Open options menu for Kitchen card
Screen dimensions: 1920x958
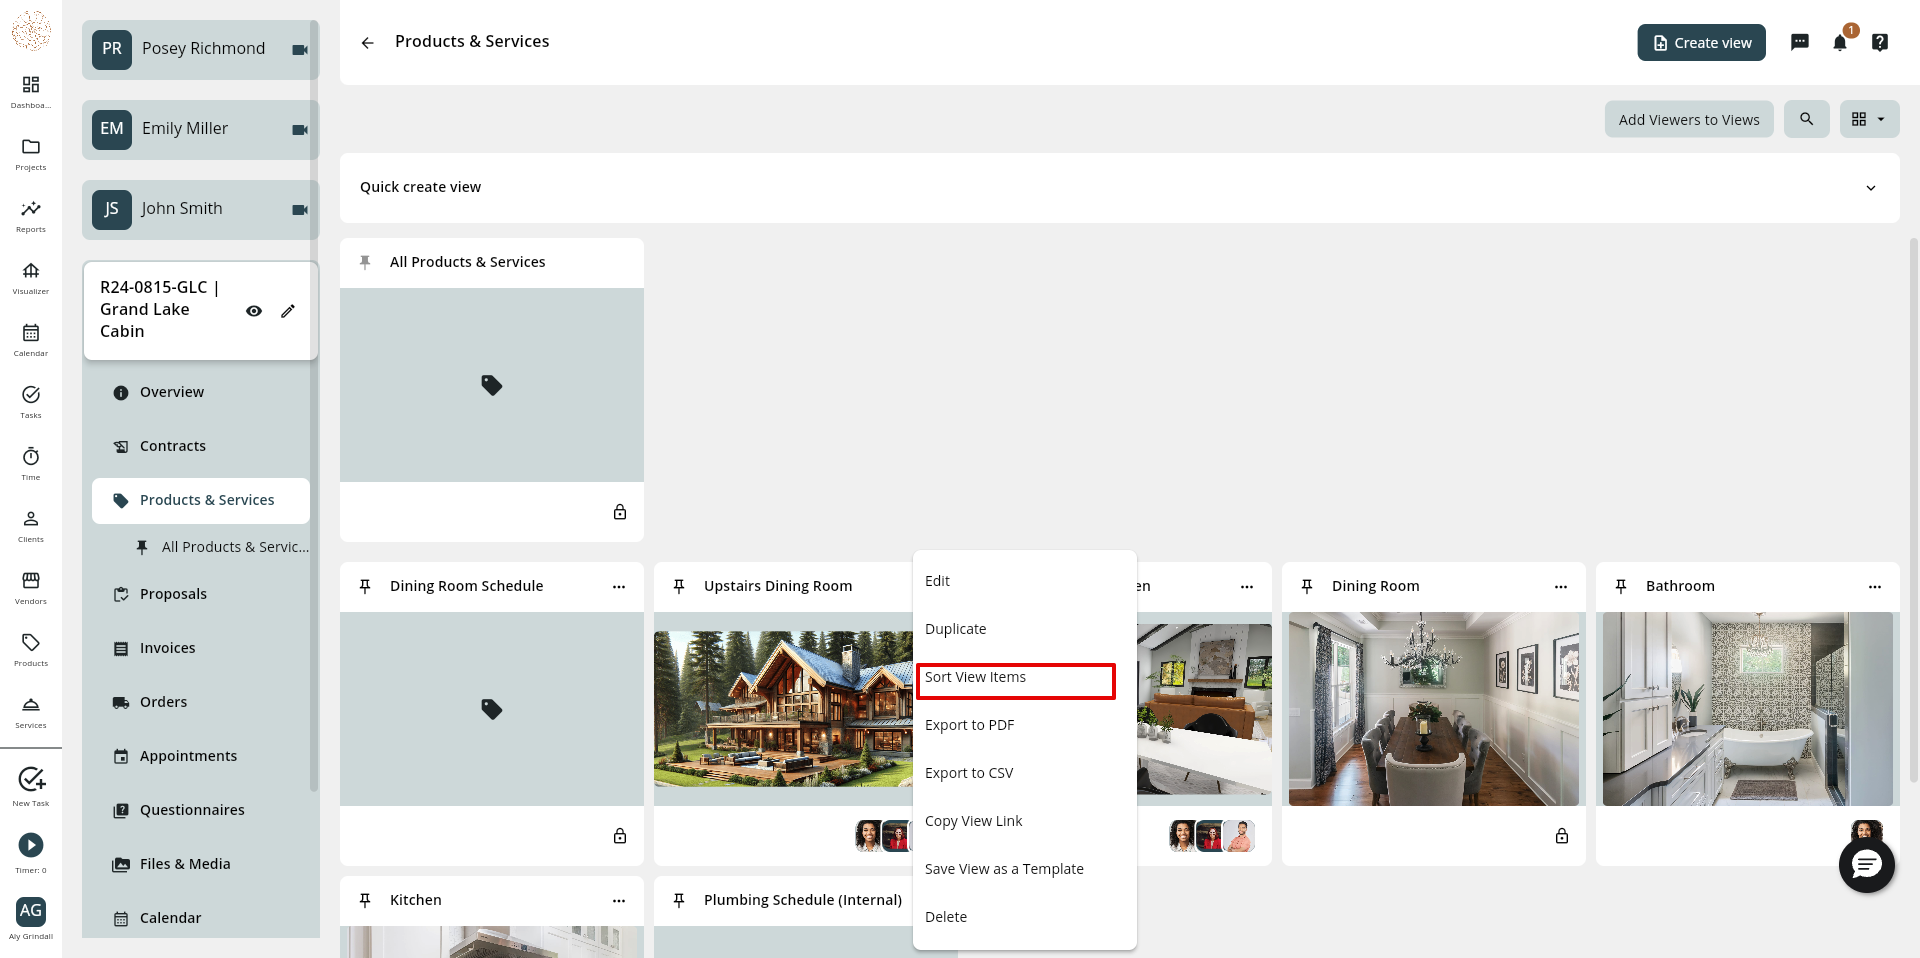click(x=619, y=901)
